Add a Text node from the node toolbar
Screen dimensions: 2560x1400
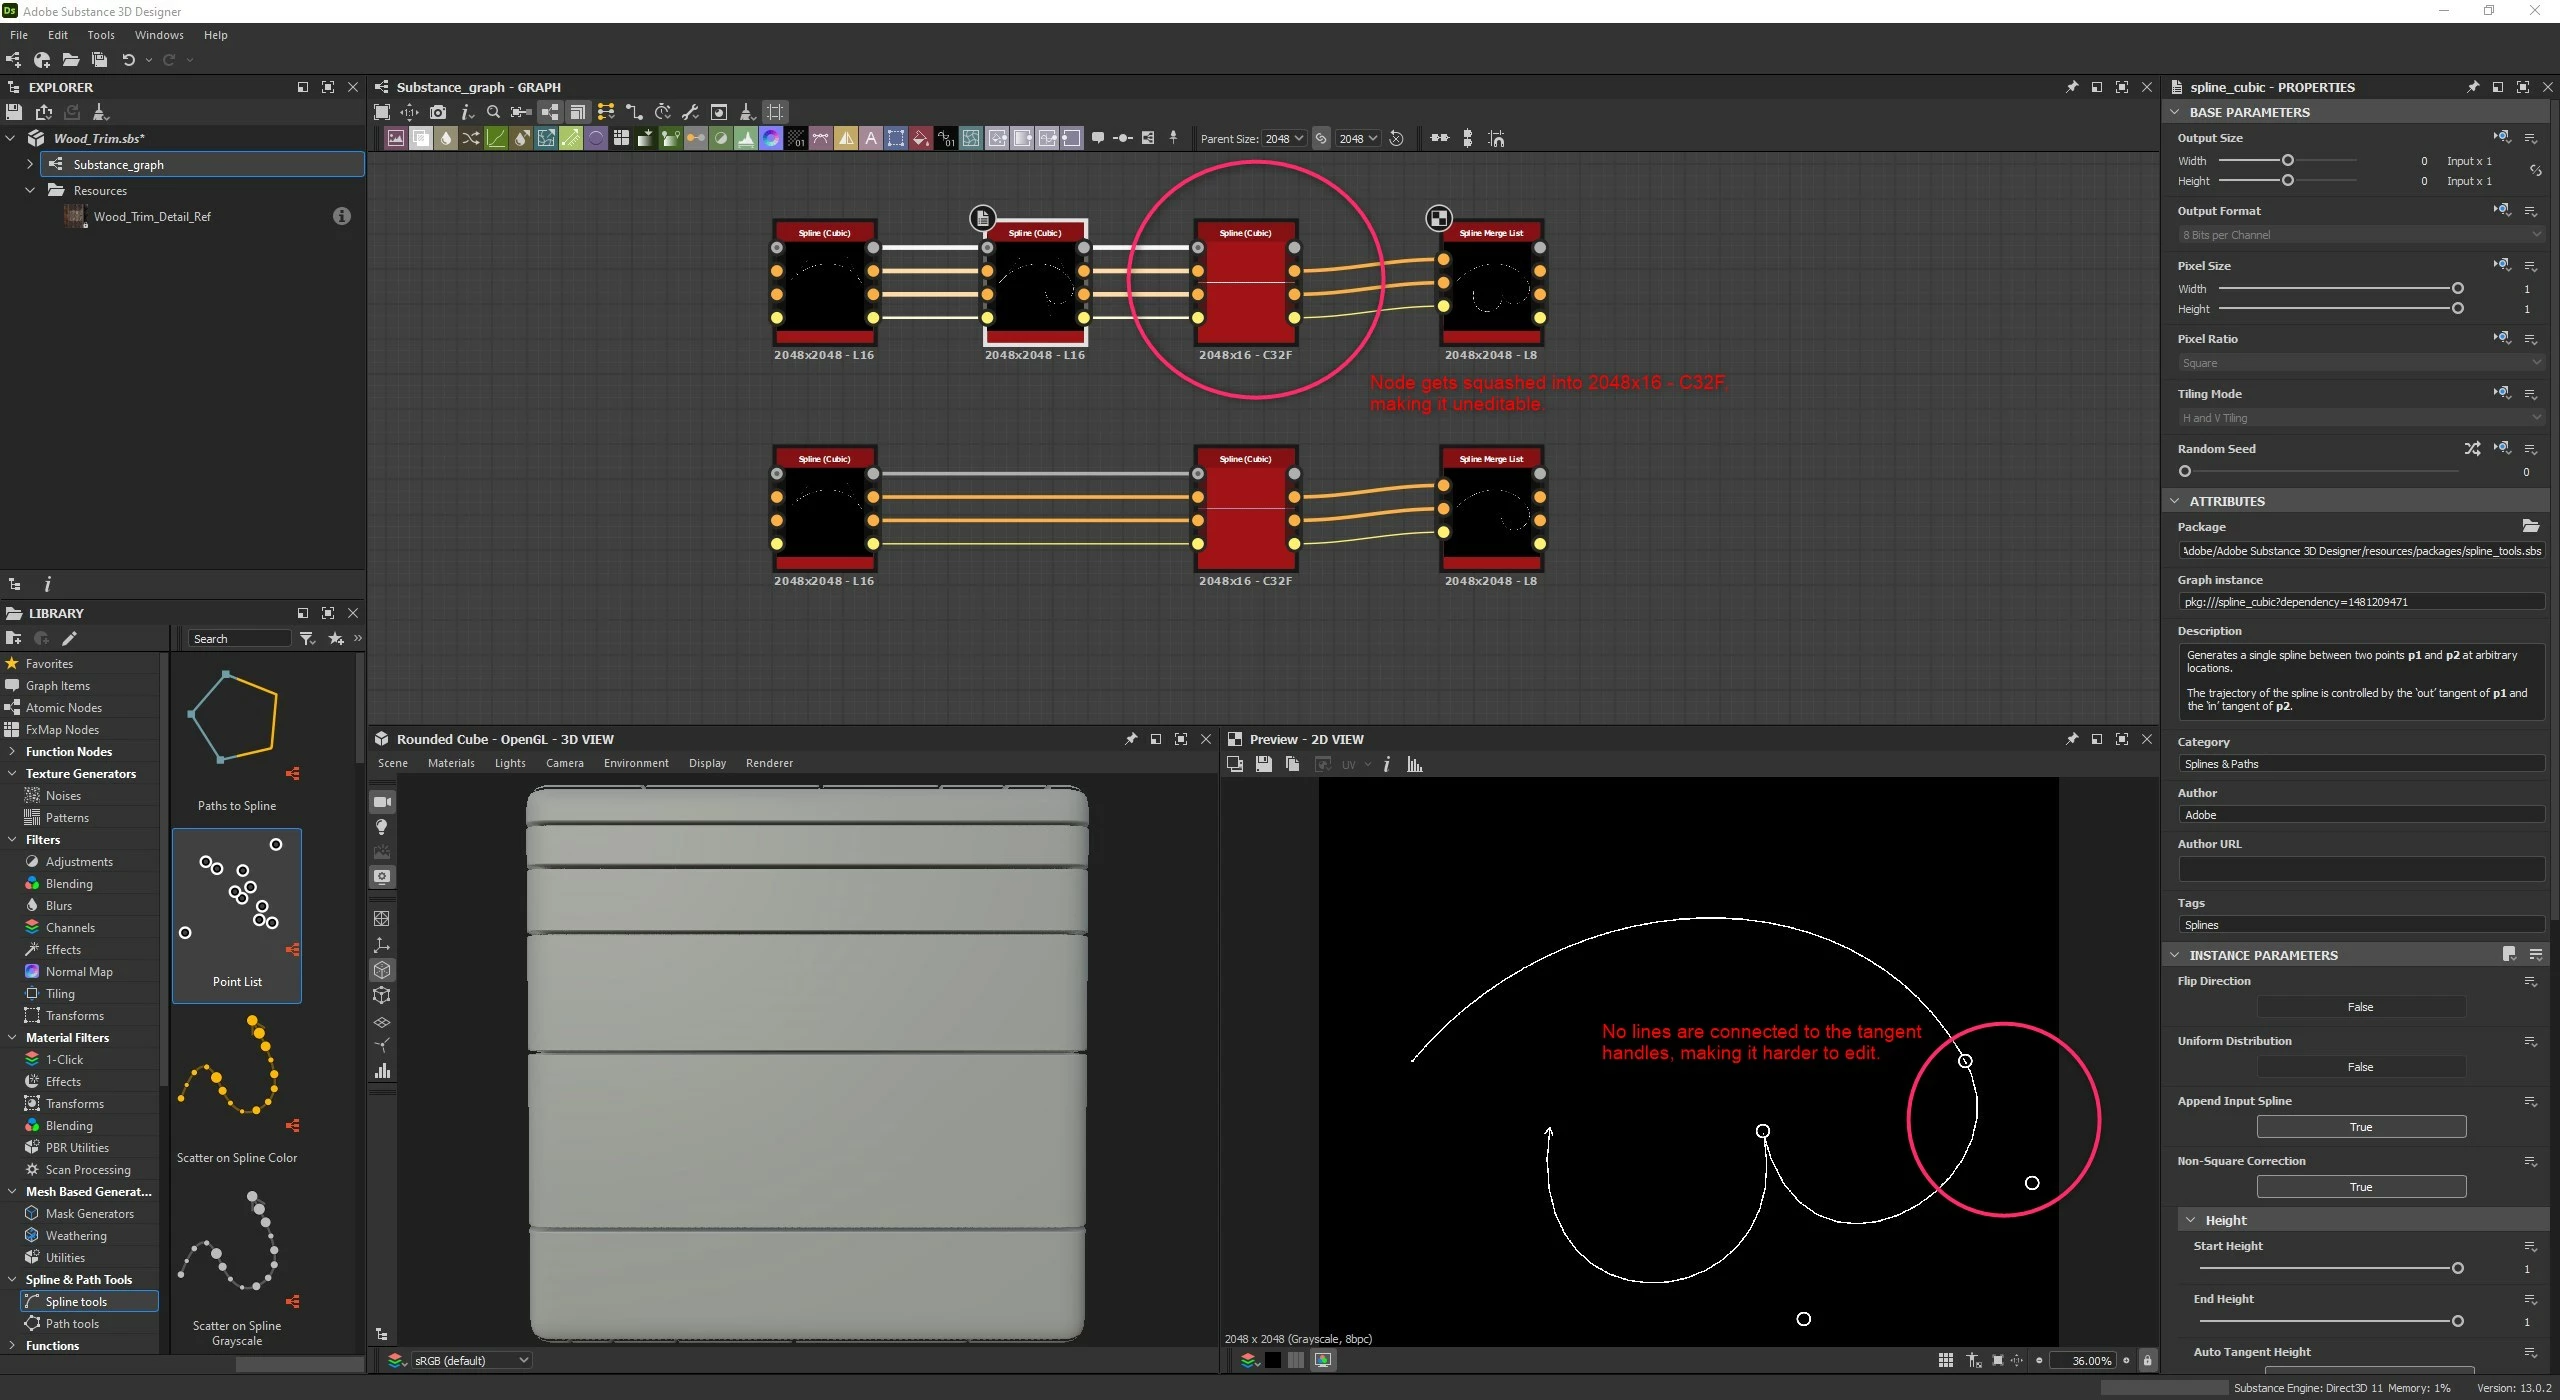pyautogui.click(x=871, y=139)
